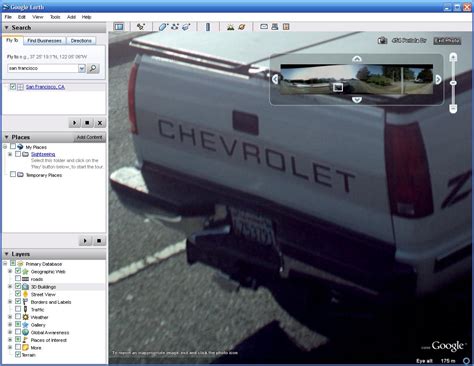Click the Add Polygon toolbar icon
The width and height of the screenshot is (474, 366).
tap(163, 27)
